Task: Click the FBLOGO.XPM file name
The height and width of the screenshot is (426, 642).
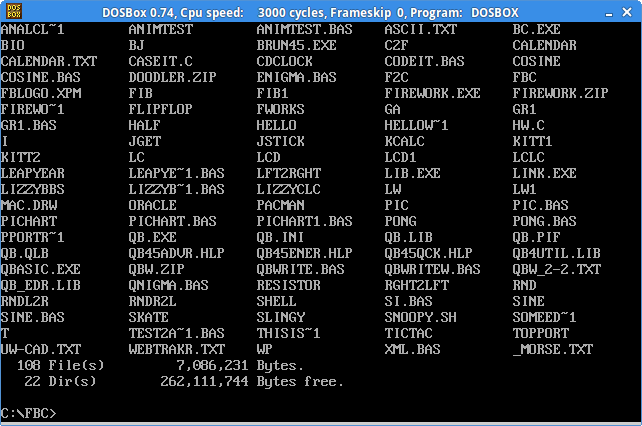Action: (41, 93)
